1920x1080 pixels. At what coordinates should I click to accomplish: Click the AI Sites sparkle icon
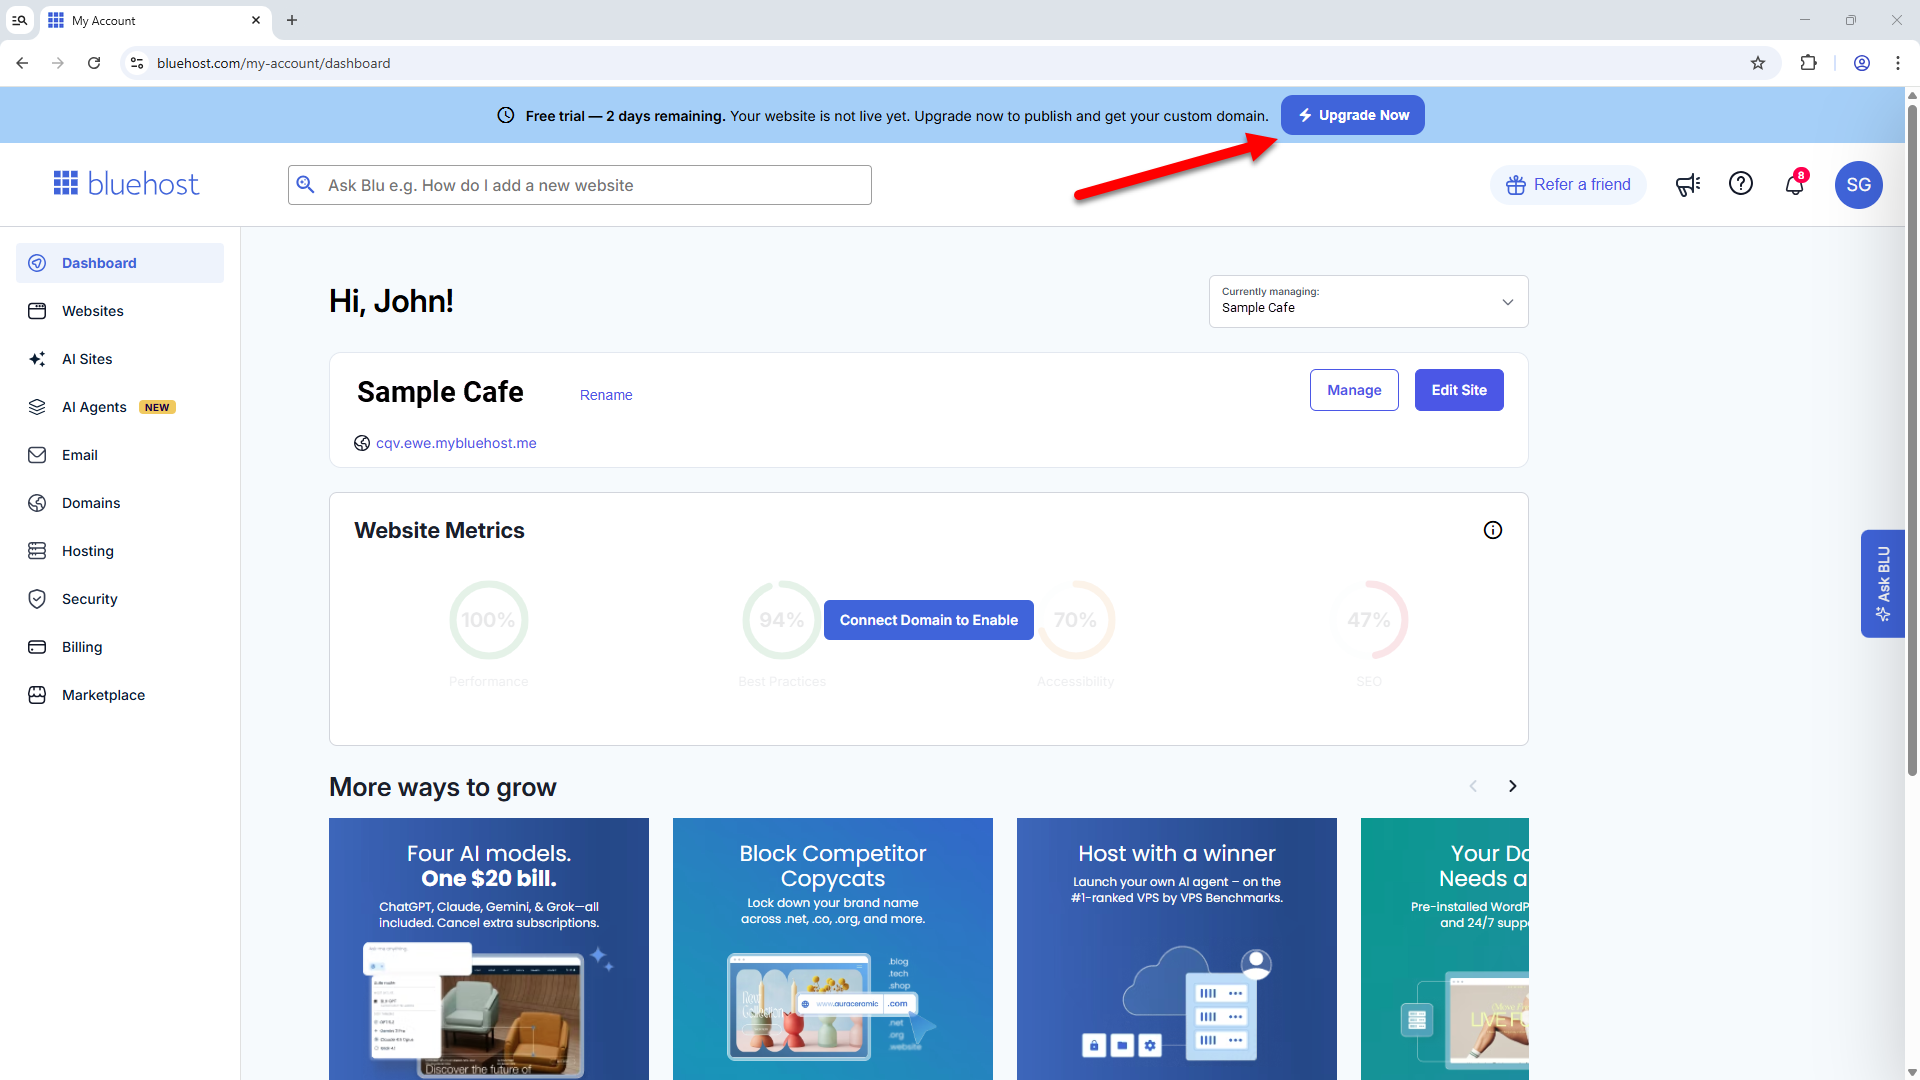coord(37,359)
